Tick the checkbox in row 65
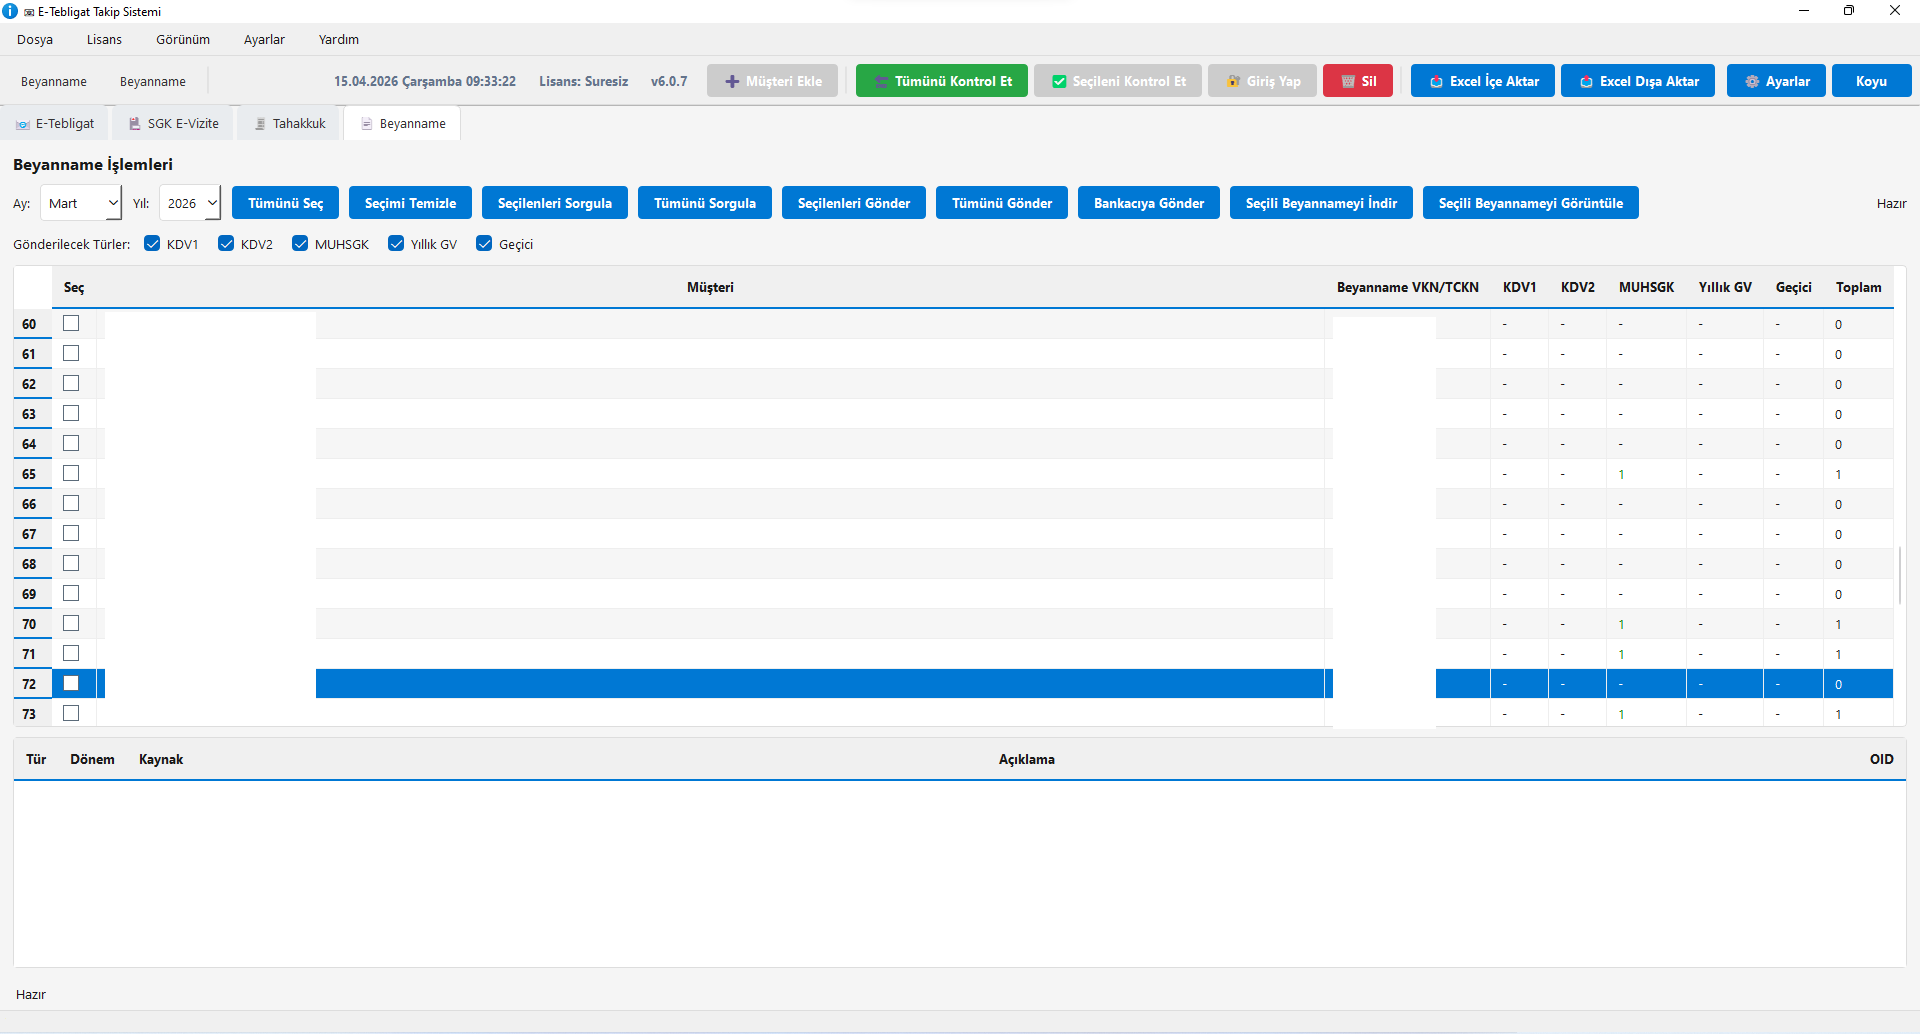The image size is (1920, 1034). [x=71, y=474]
